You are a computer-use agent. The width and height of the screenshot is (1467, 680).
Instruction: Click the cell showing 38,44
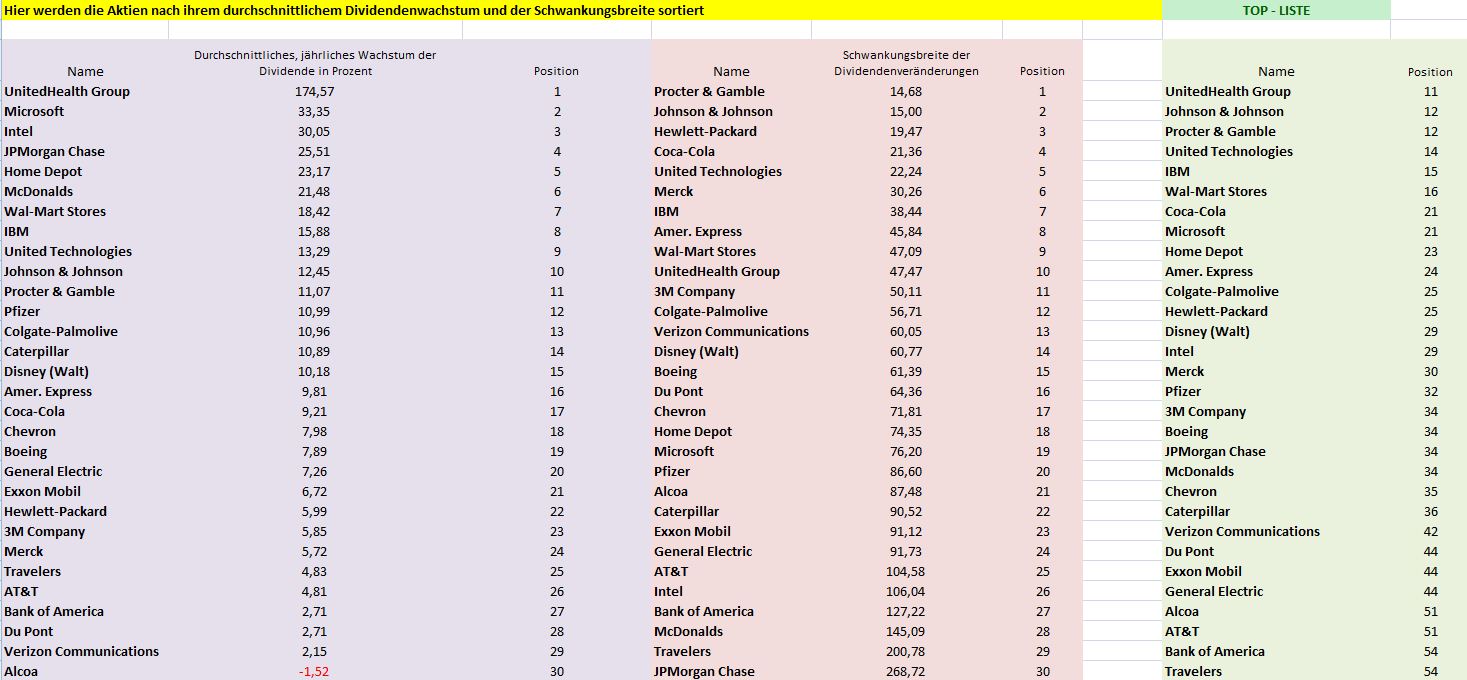906,211
